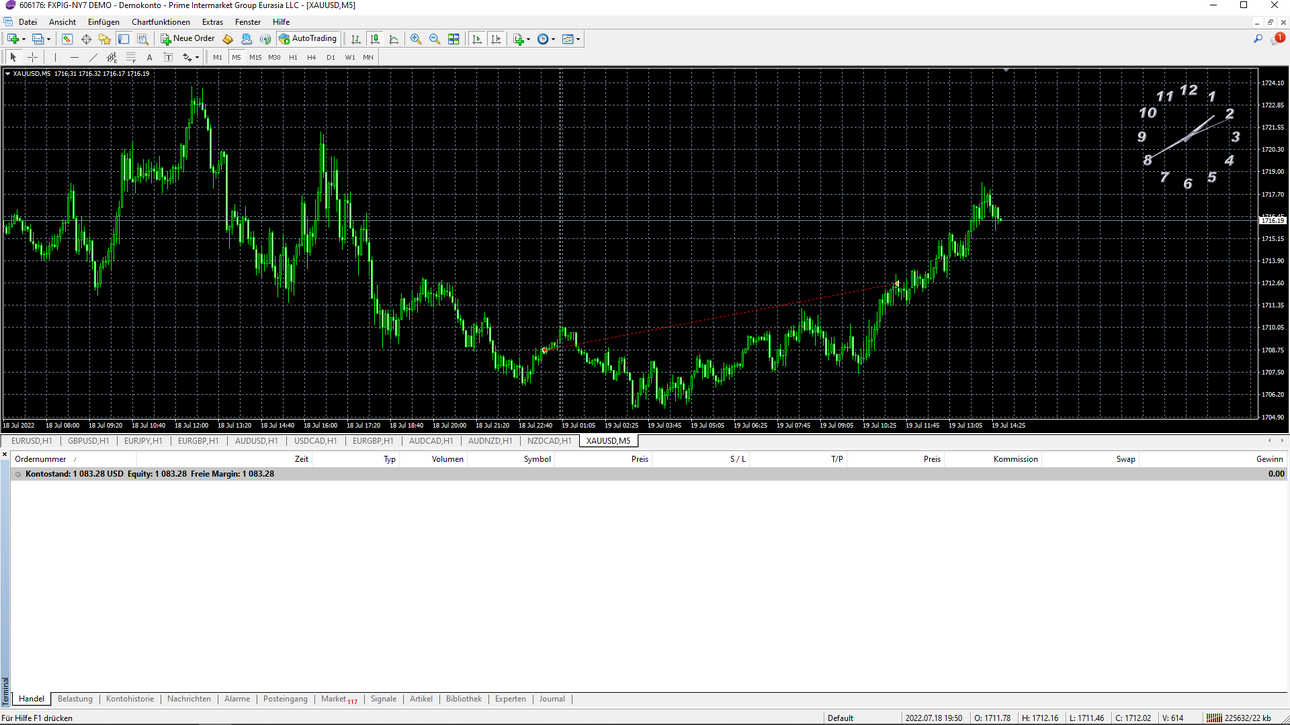Toggle the AutoTrading button
Image resolution: width=1290 pixels, height=725 pixels.
point(308,39)
